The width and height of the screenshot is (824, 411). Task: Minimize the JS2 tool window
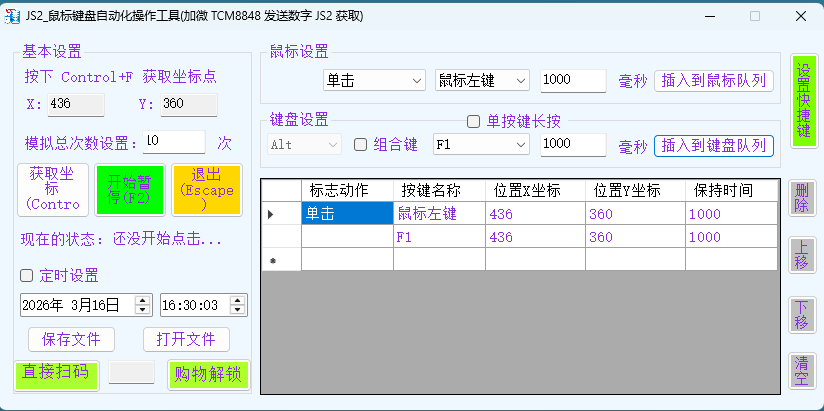tap(710, 16)
